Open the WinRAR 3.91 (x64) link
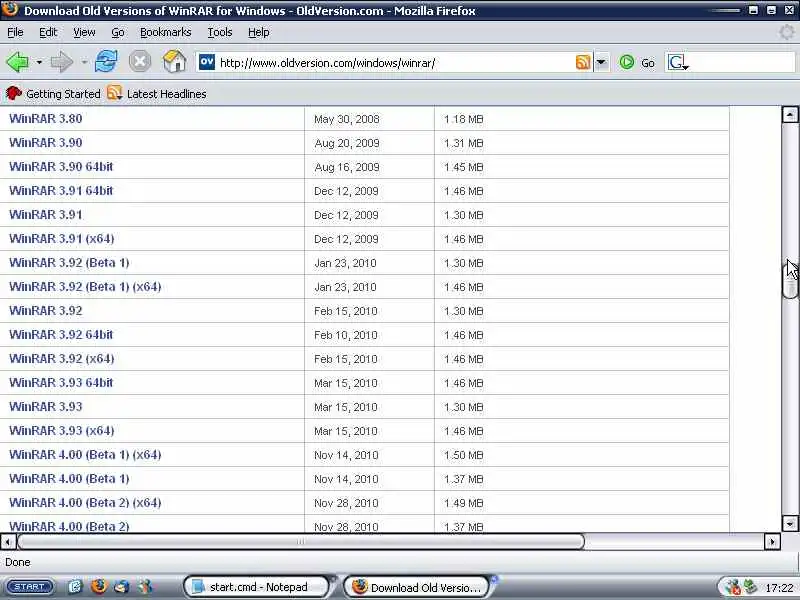This screenshot has width=800, height=600. click(62, 238)
